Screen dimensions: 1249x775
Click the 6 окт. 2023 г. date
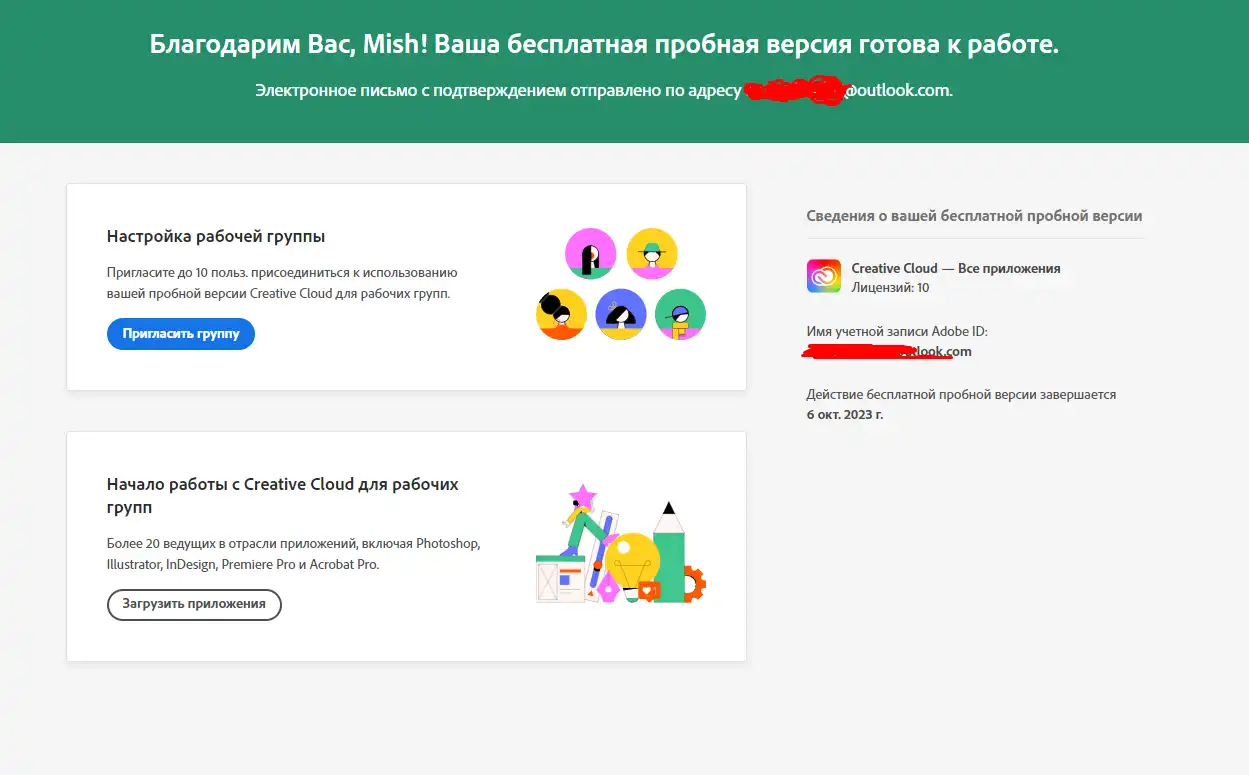click(x=845, y=414)
